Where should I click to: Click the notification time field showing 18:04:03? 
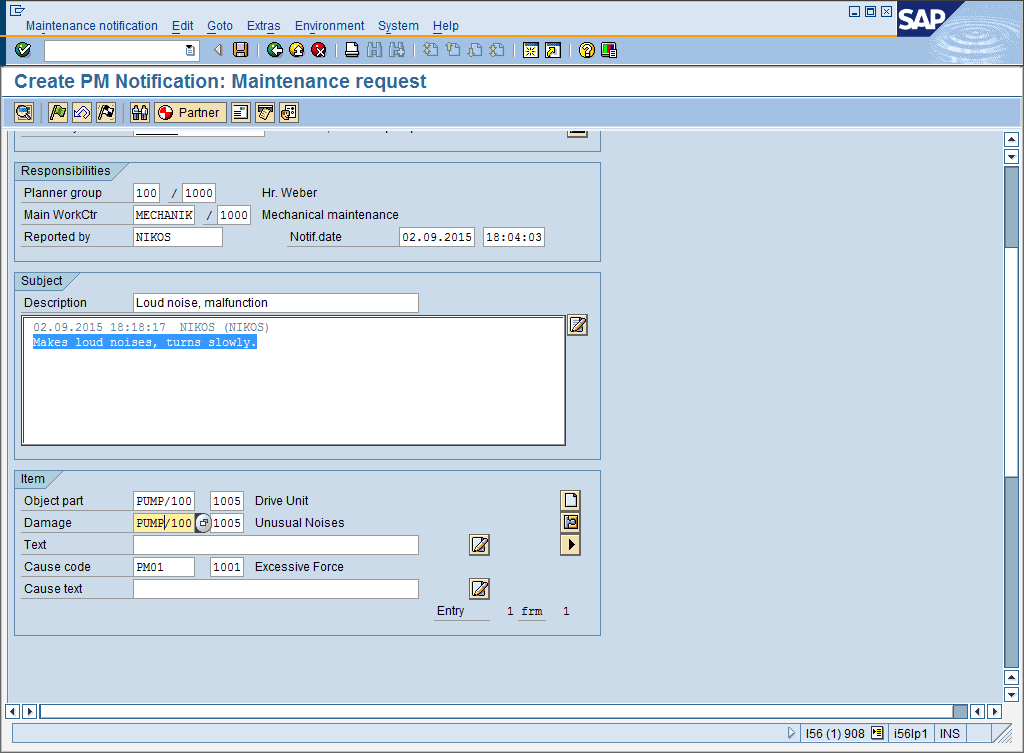pyautogui.click(x=514, y=237)
